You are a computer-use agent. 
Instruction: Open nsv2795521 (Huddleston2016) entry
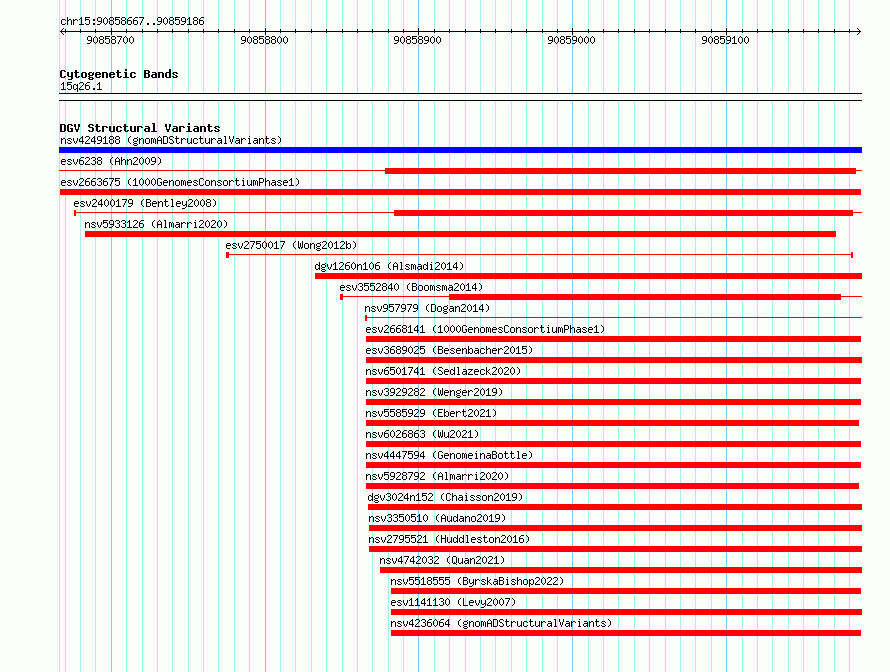[449, 539]
